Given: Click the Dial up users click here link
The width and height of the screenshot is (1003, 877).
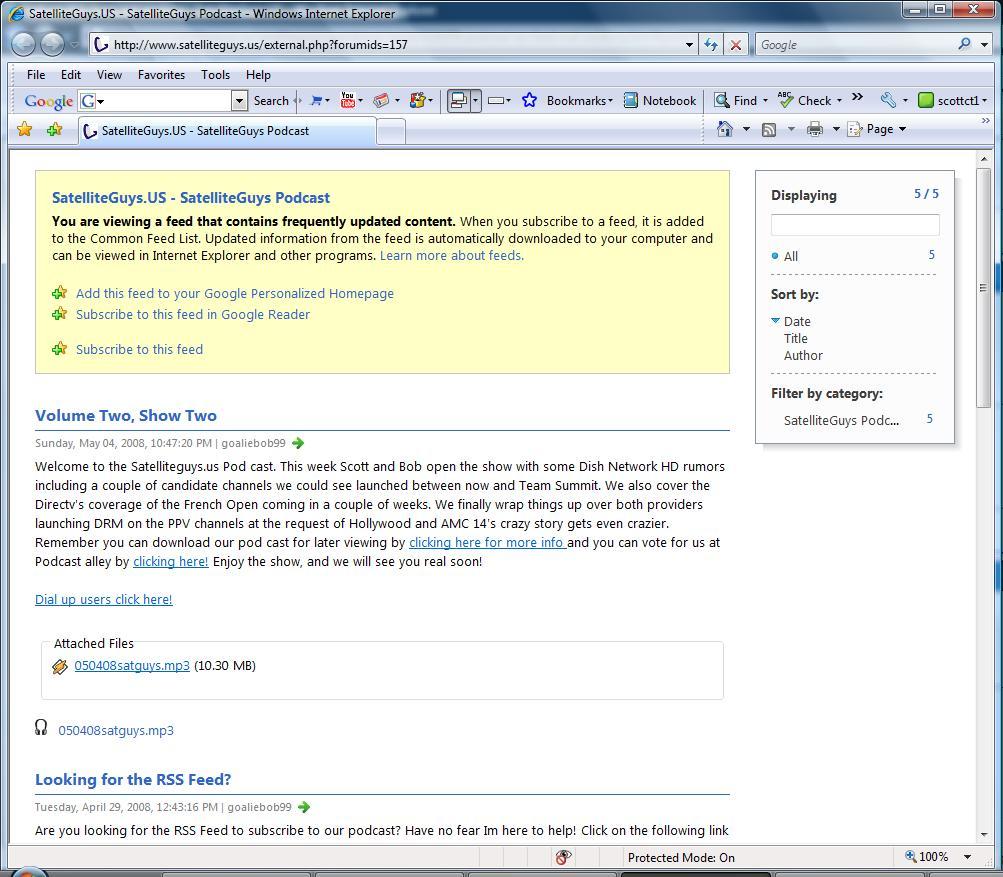Looking at the screenshot, I should [104, 599].
